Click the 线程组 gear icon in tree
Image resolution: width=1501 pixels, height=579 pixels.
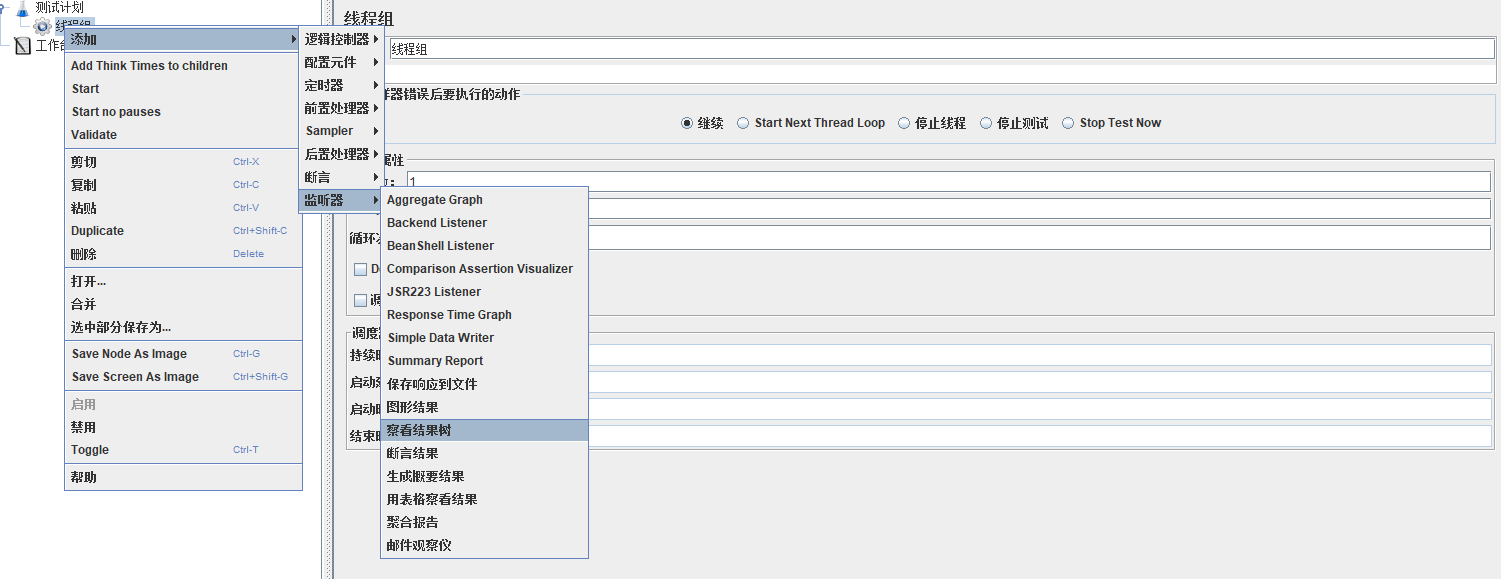(x=42, y=26)
